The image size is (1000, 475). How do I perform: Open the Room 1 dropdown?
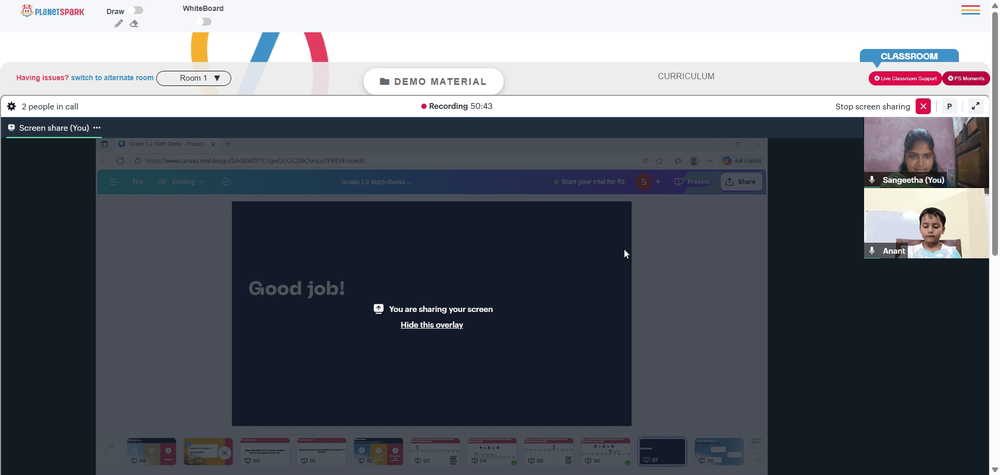click(194, 78)
